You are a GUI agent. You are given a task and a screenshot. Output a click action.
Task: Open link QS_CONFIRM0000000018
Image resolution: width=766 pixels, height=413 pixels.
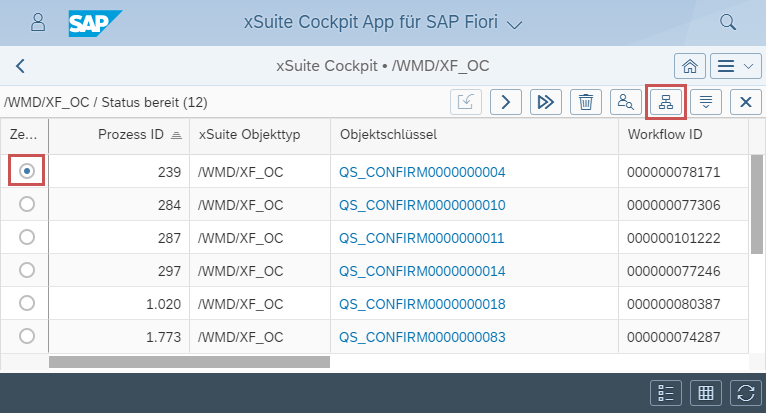click(x=422, y=304)
